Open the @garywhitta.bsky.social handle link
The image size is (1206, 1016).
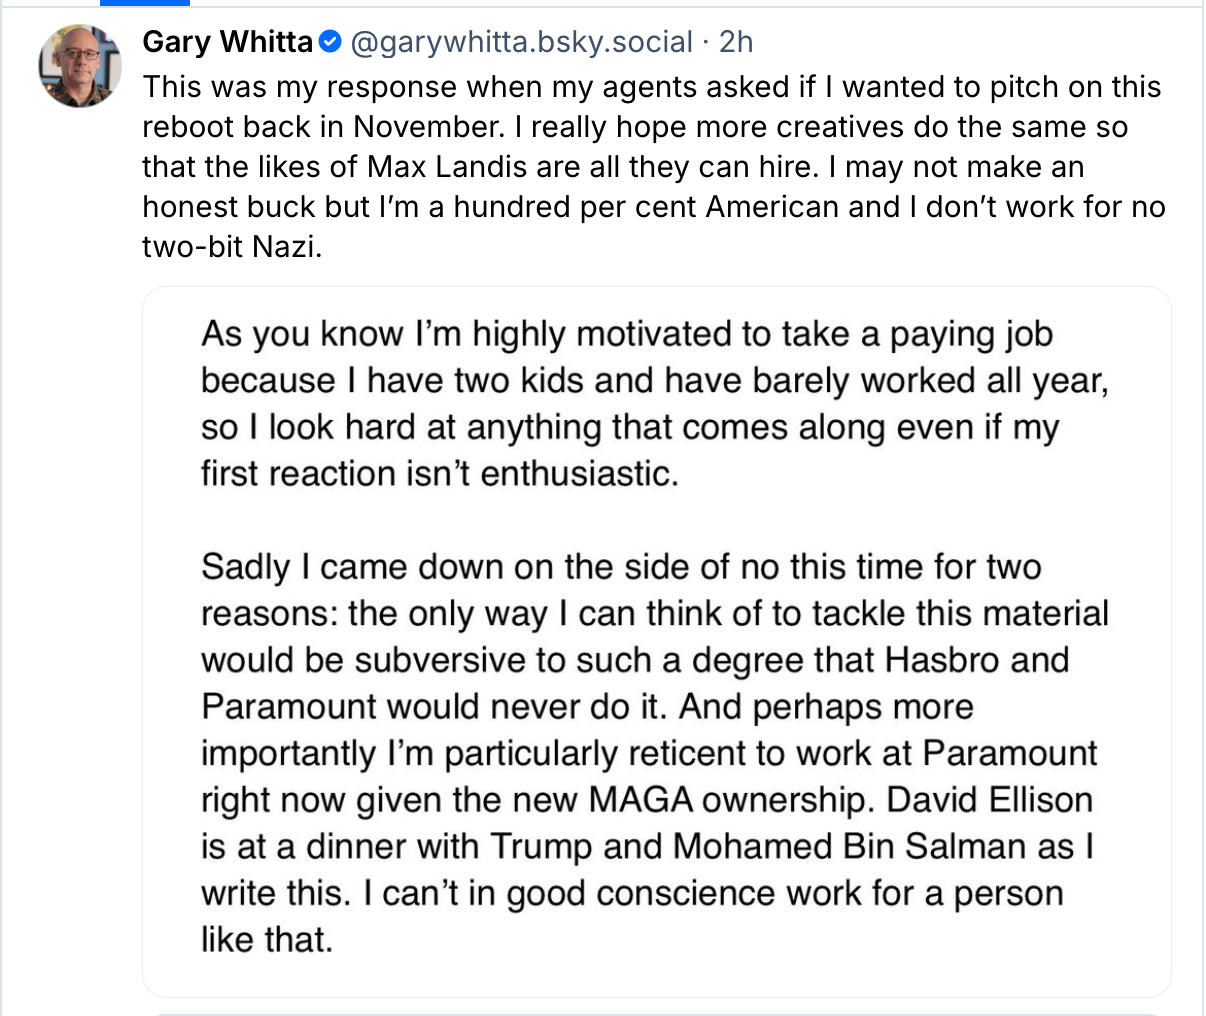[x=521, y=42]
